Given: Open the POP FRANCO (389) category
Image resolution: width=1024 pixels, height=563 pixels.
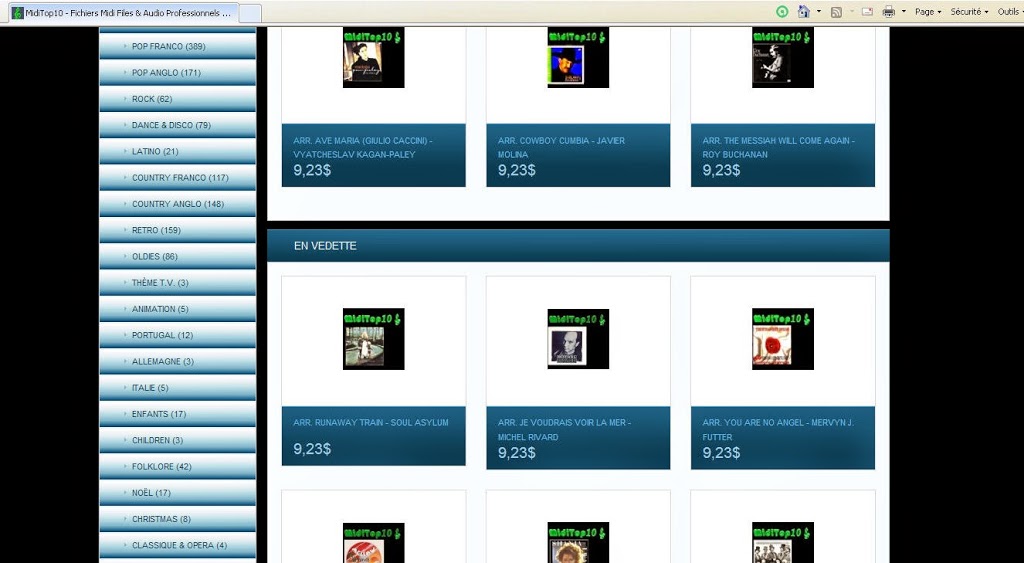Looking at the screenshot, I should pos(178,46).
